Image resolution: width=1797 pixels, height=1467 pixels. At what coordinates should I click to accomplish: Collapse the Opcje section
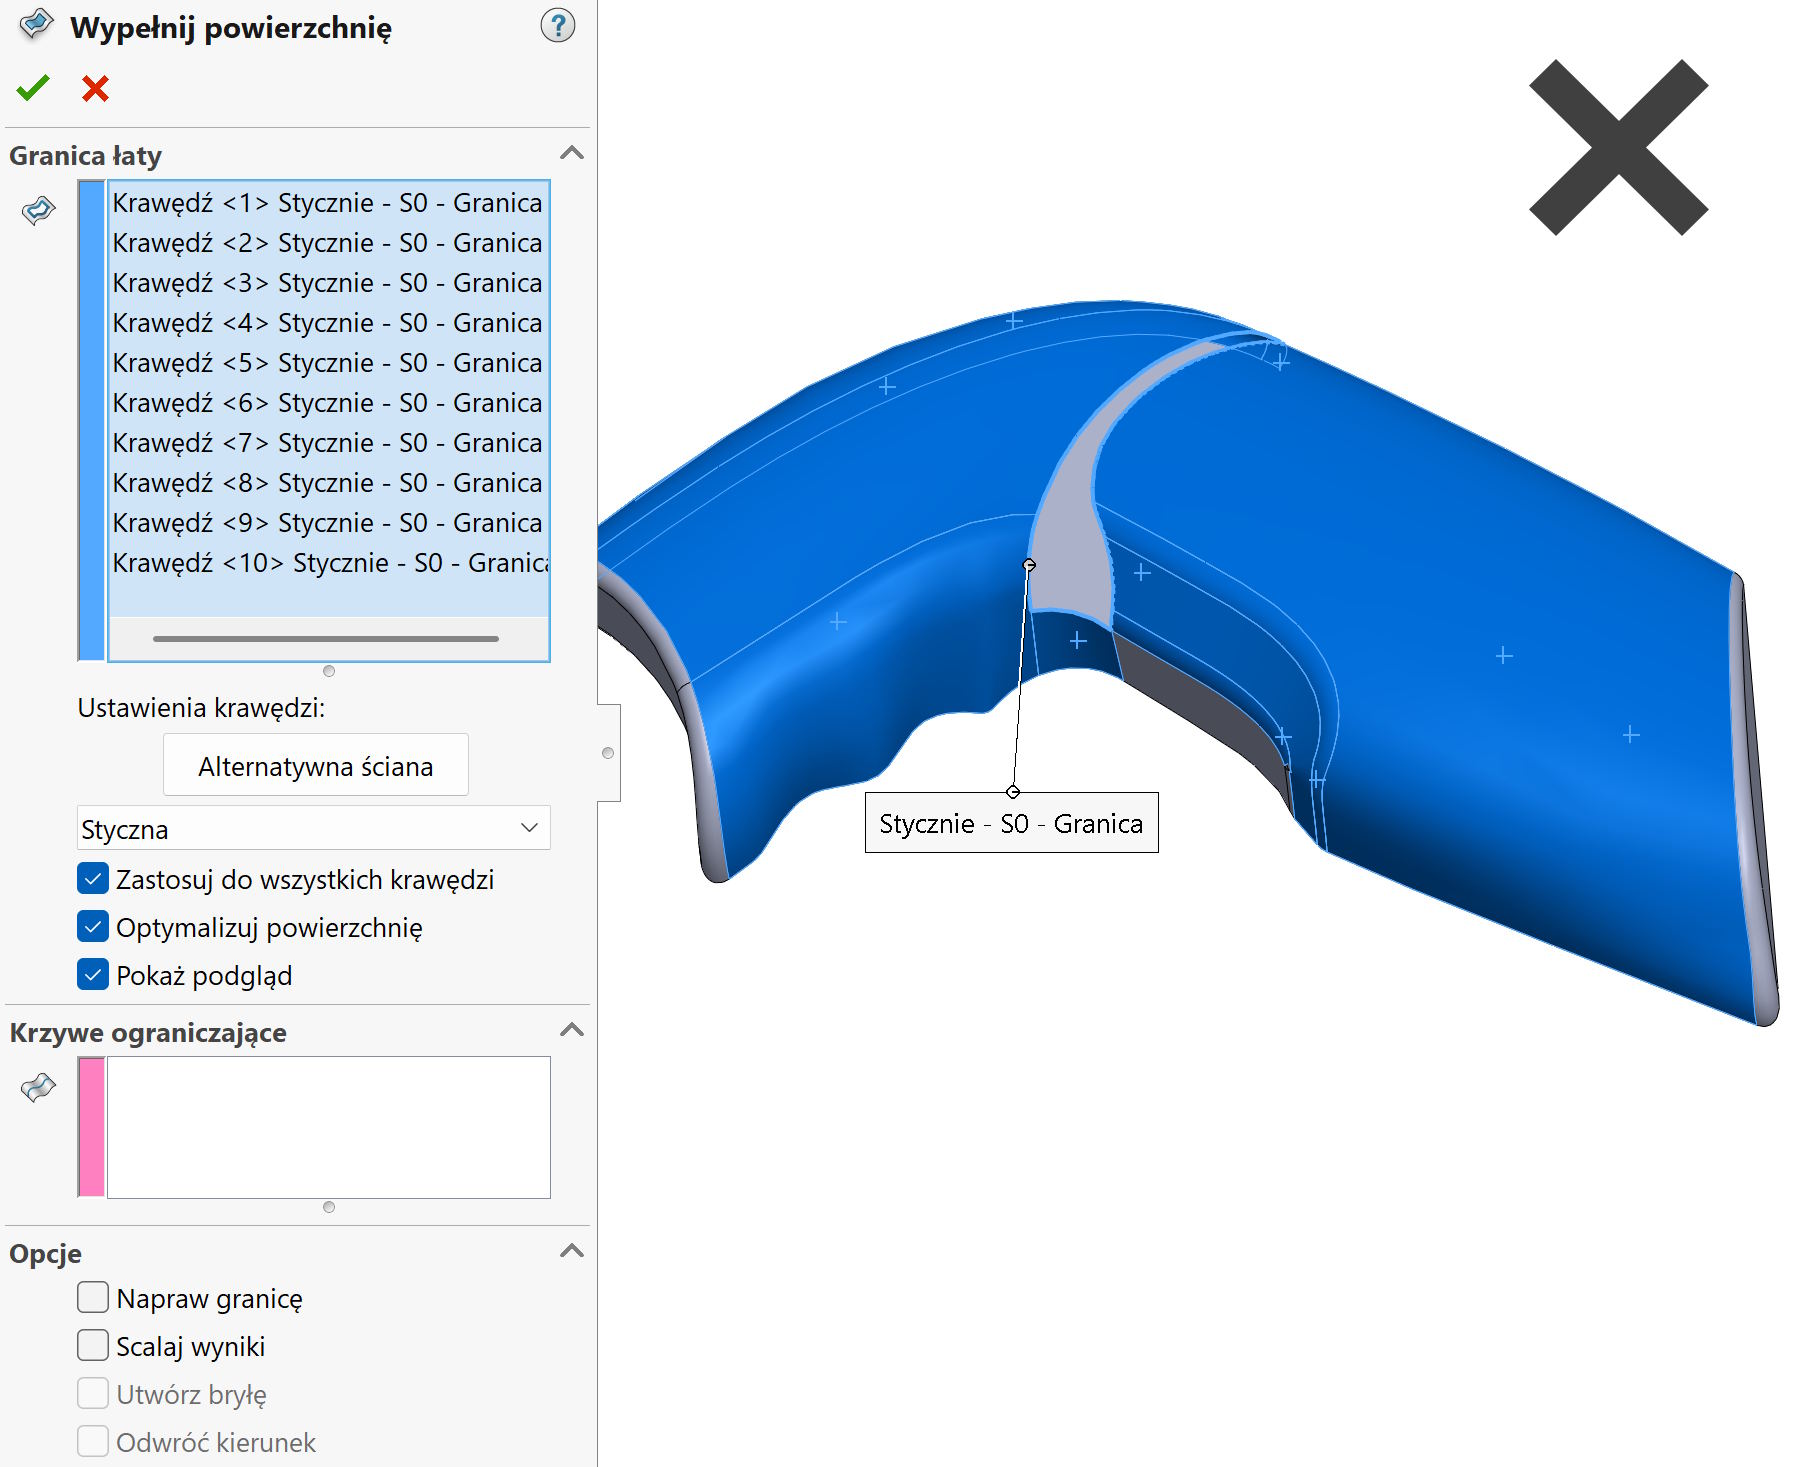pos(571,1252)
